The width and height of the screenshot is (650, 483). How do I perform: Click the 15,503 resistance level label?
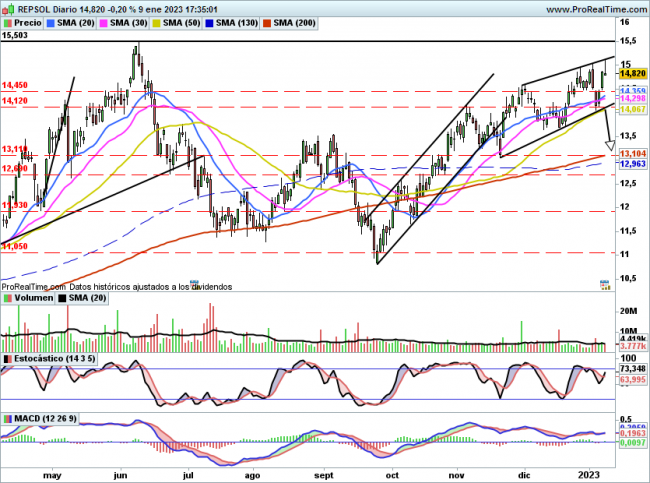pos(14,35)
